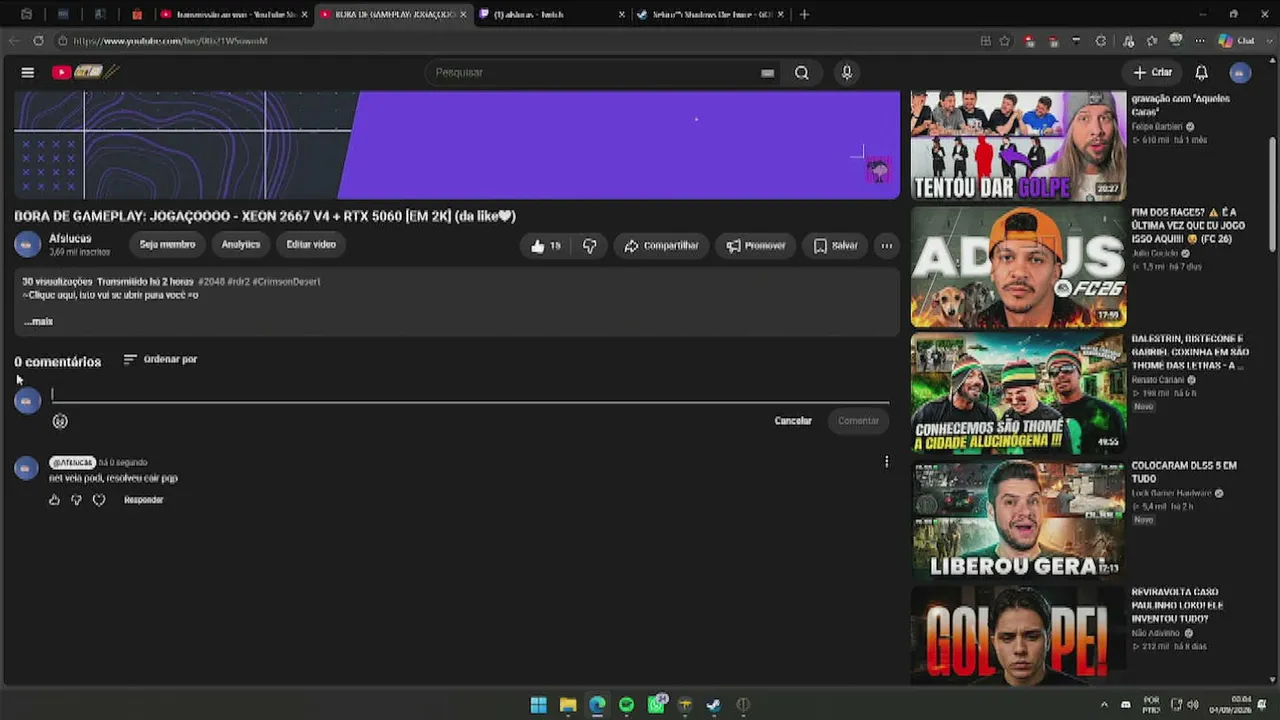The height and width of the screenshot is (720, 1280).
Task: Open File Explorer from the taskbar
Action: pyautogui.click(x=568, y=705)
